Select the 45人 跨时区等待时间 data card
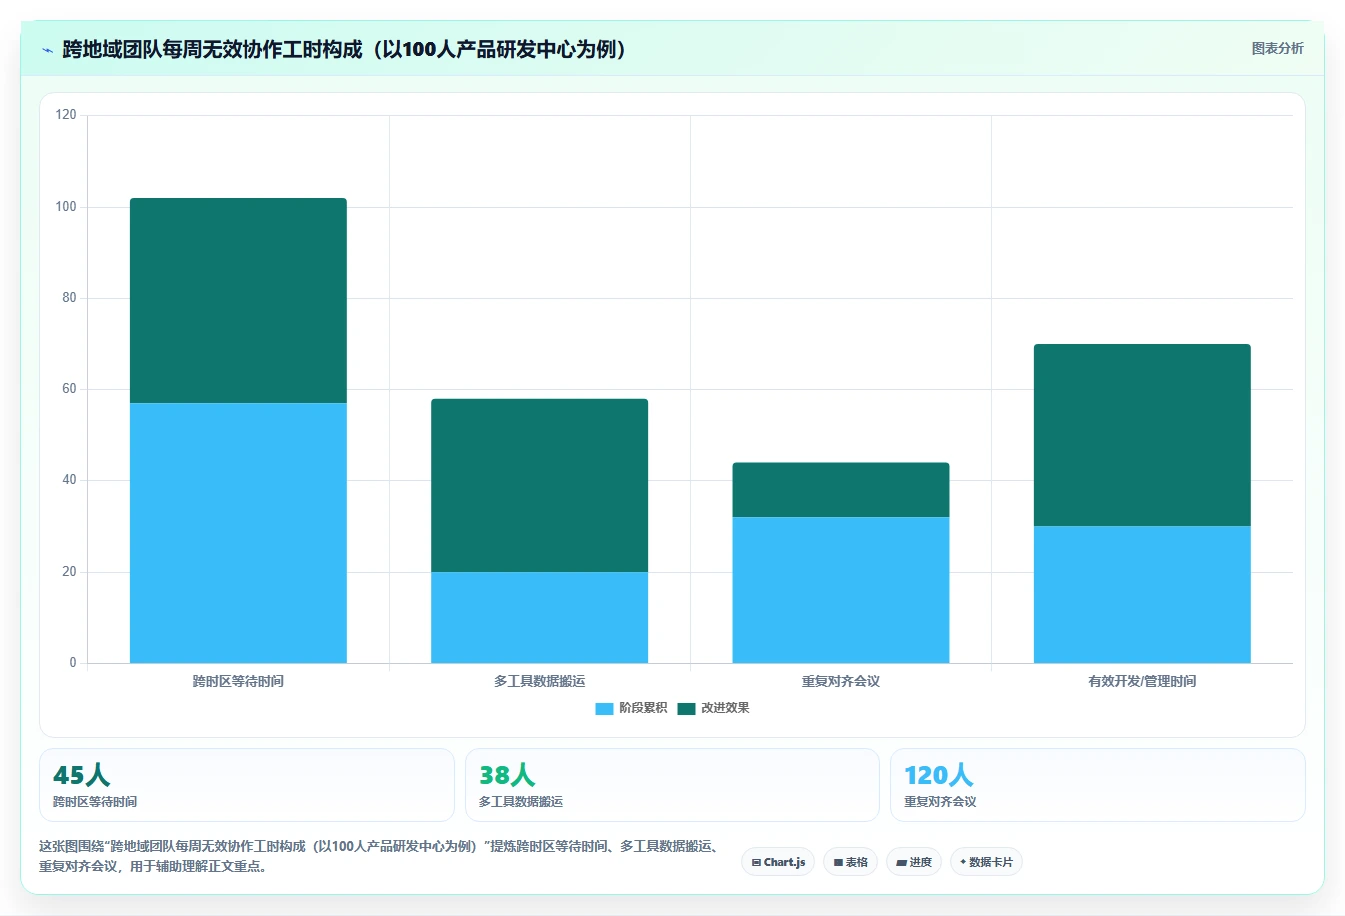This screenshot has width=1345, height=916. (247, 785)
